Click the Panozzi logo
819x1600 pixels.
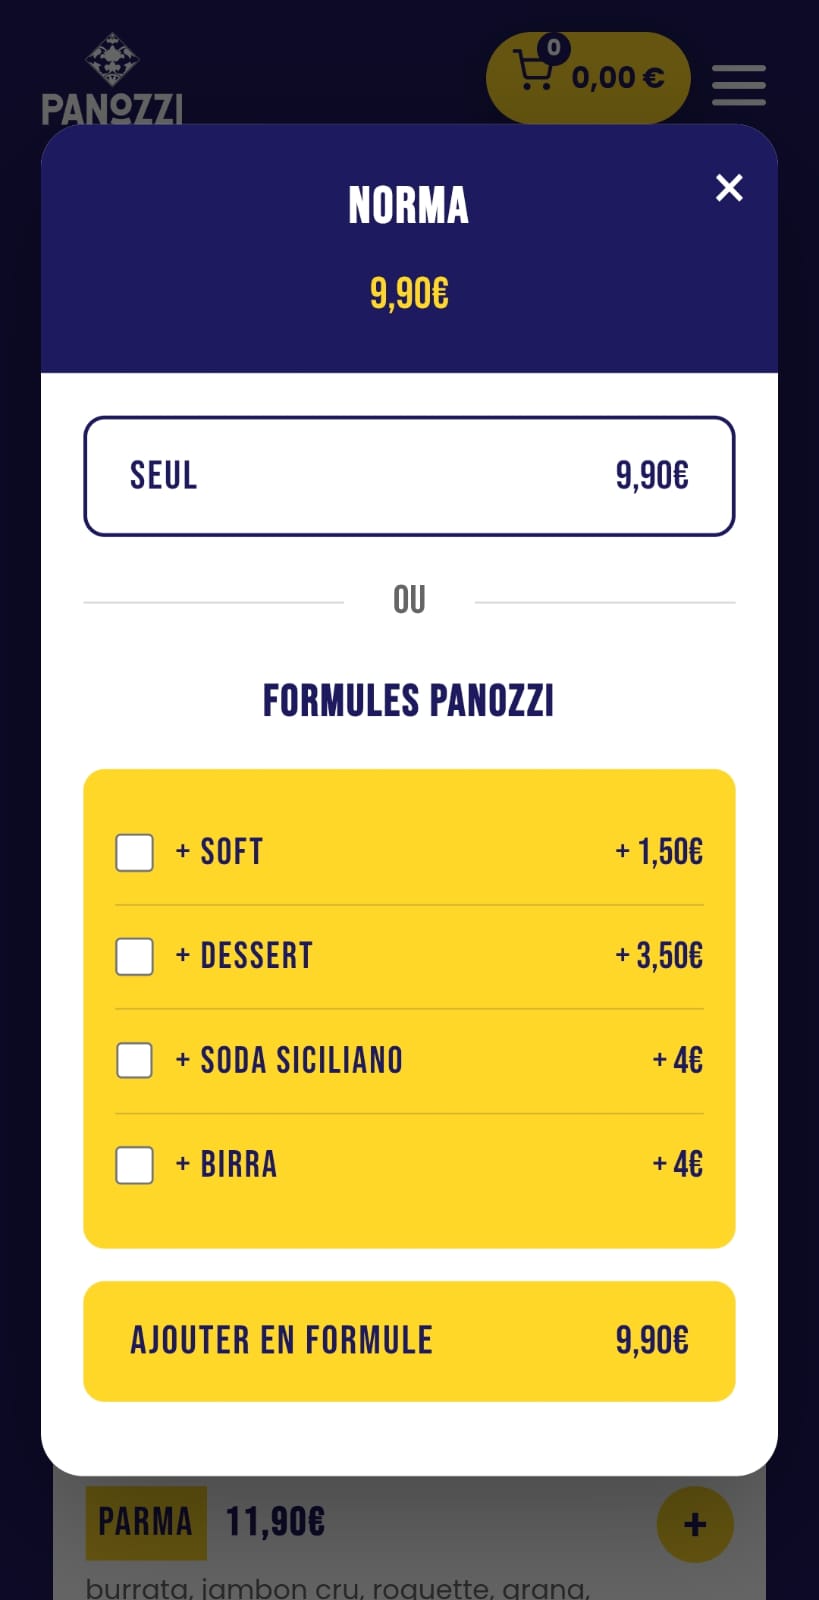coord(112,82)
